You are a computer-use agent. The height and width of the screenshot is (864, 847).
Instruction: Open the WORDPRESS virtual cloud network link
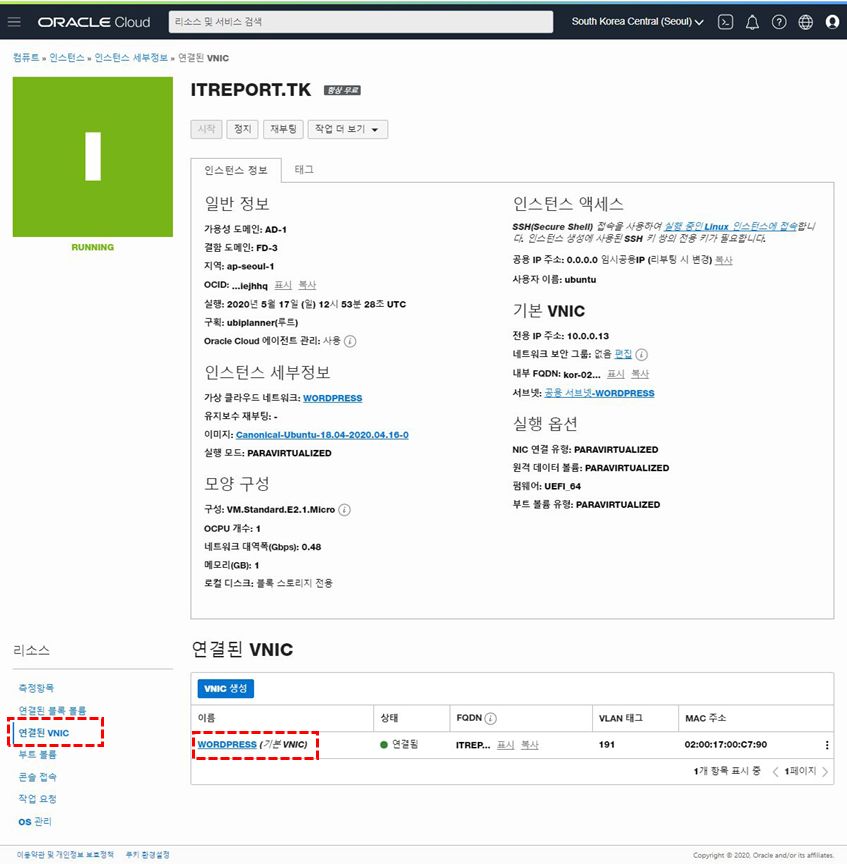click(333, 398)
